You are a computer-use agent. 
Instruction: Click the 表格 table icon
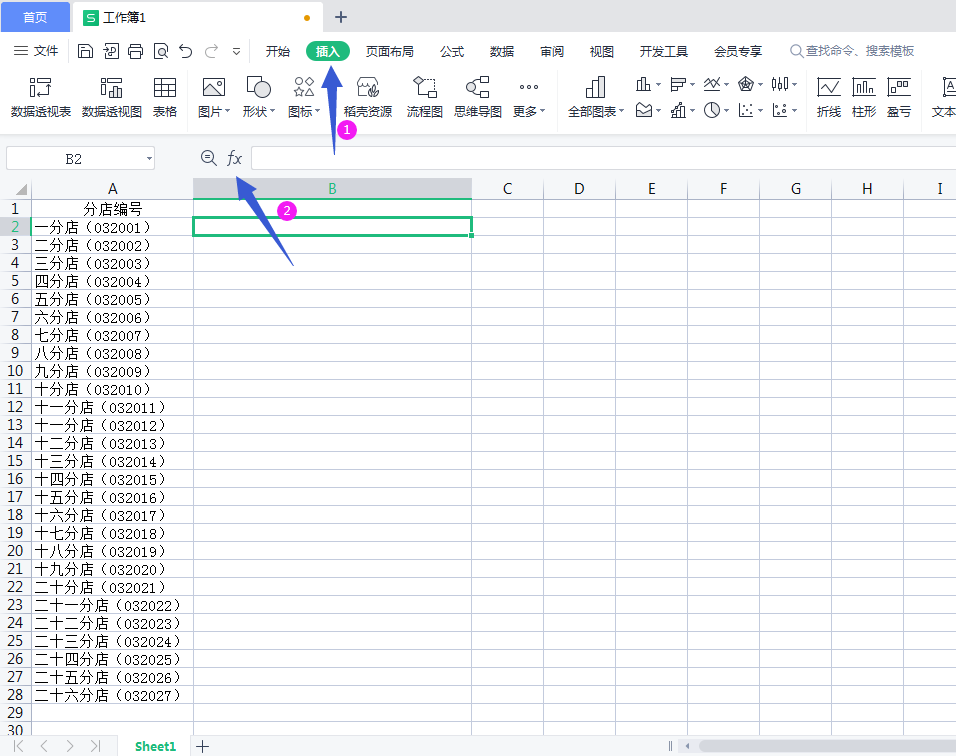tap(165, 98)
